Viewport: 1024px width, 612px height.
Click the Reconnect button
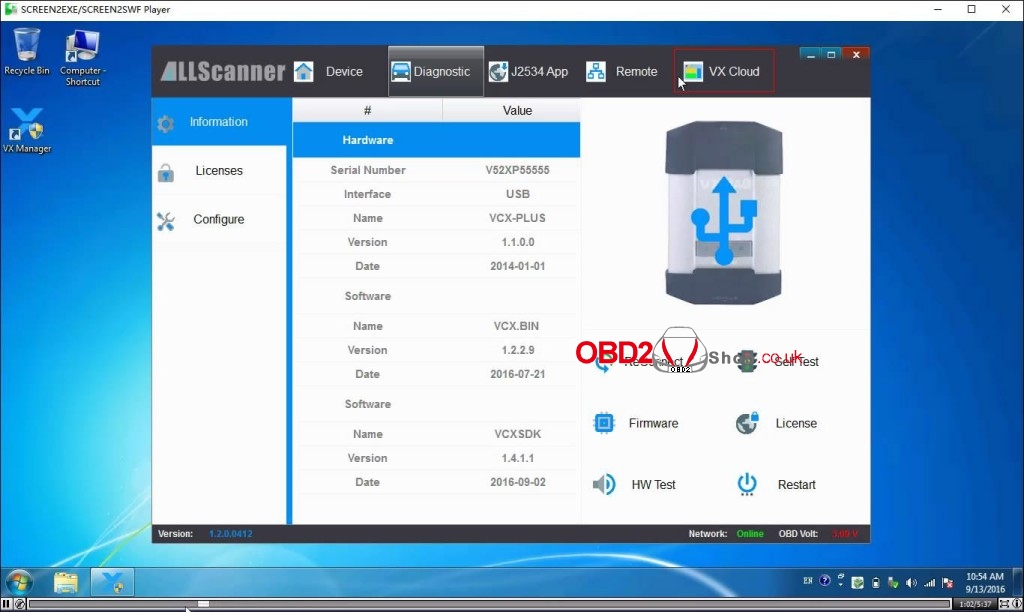pyautogui.click(x=640, y=362)
